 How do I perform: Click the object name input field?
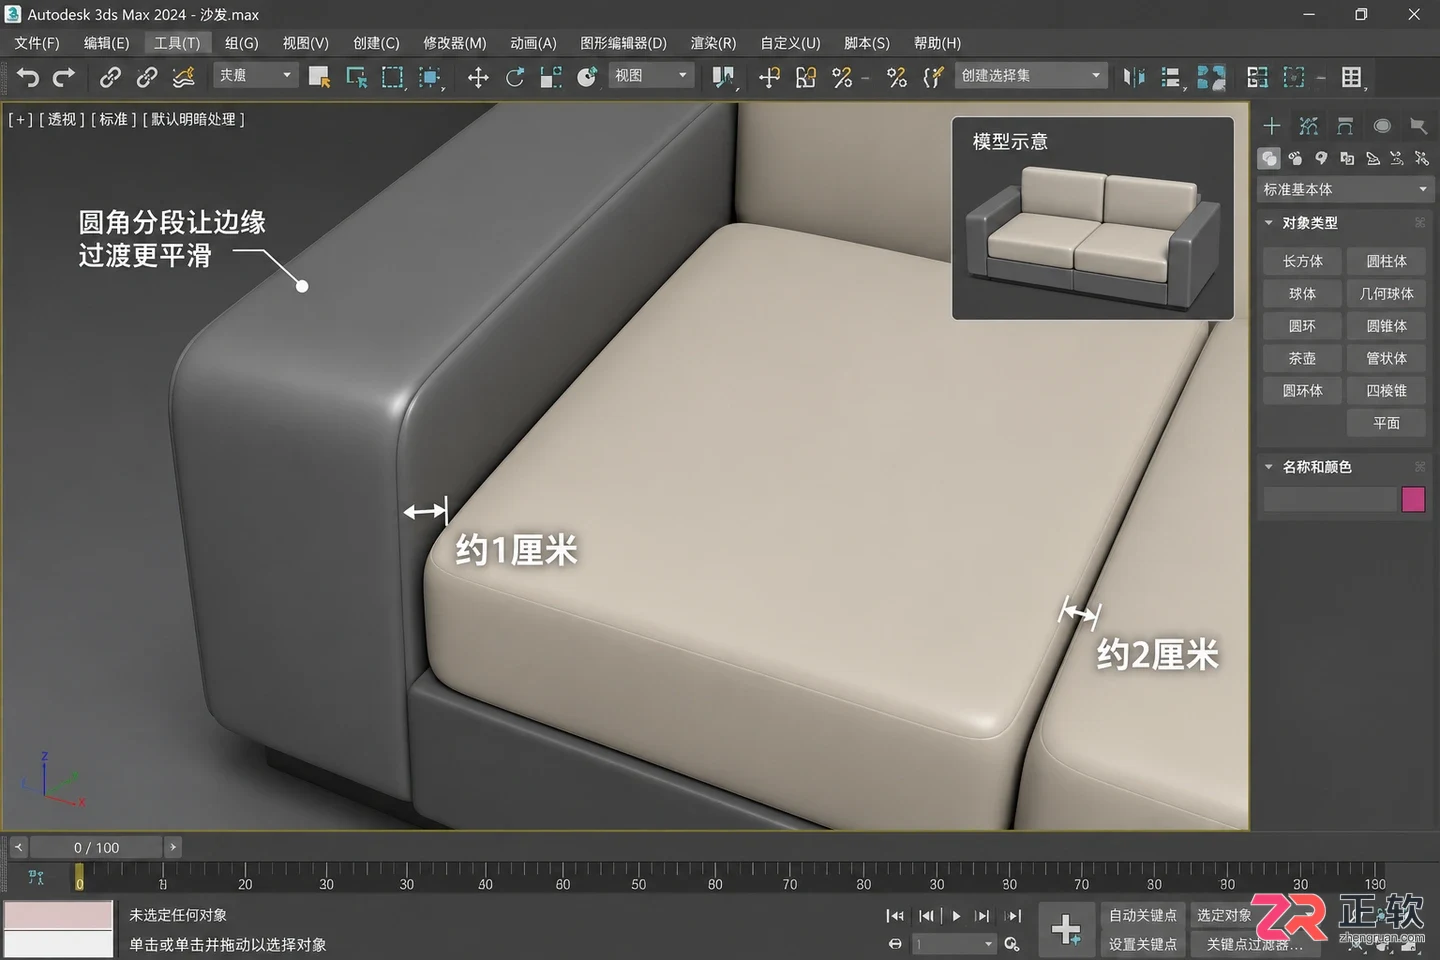1329,499
